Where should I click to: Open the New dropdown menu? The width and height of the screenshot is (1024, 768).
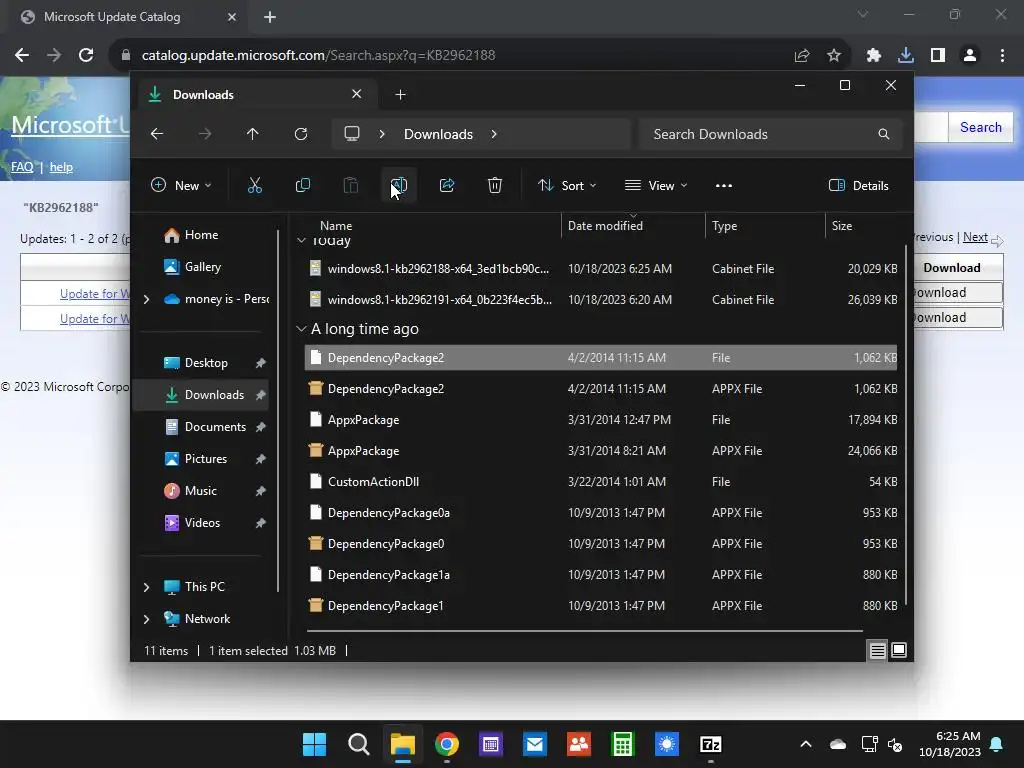tap(181, 185)
